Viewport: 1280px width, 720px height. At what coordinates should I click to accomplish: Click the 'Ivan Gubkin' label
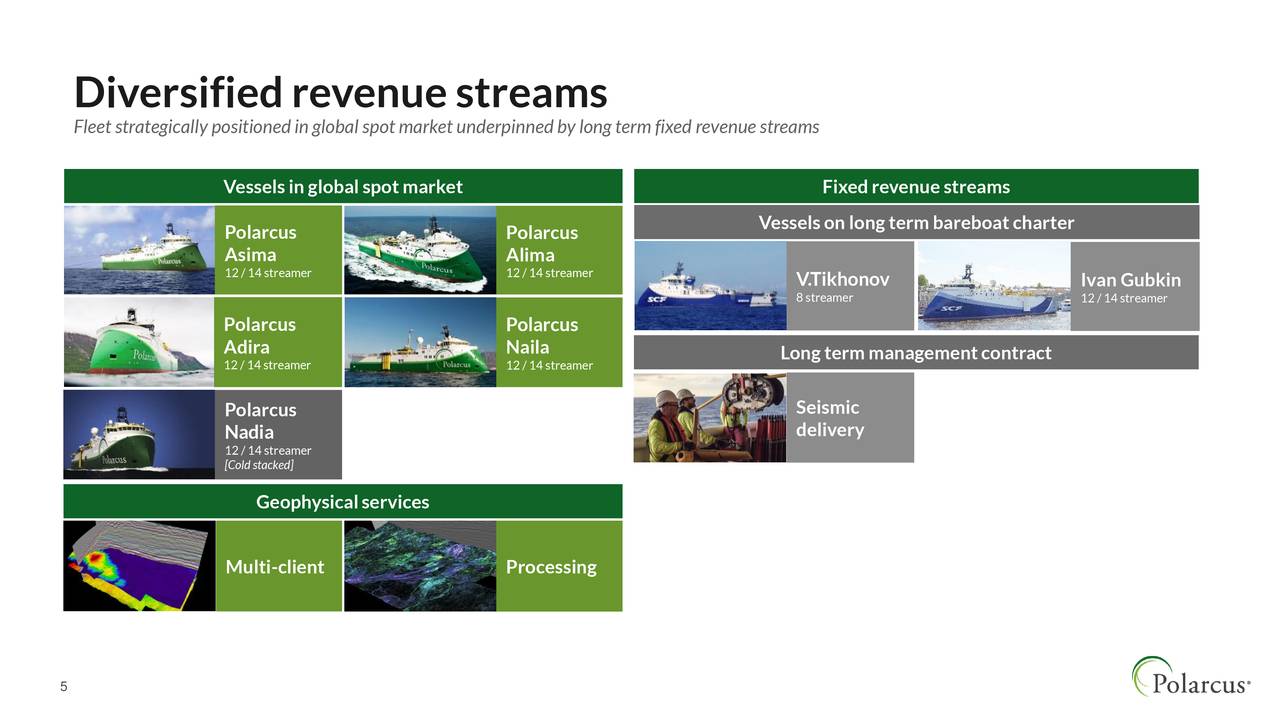click(1131, 279)
